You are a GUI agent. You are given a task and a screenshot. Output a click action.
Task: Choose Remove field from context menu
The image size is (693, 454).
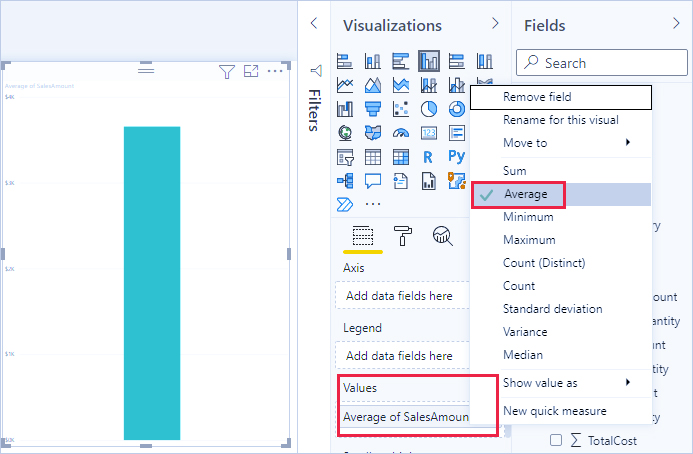coord(561,97)
